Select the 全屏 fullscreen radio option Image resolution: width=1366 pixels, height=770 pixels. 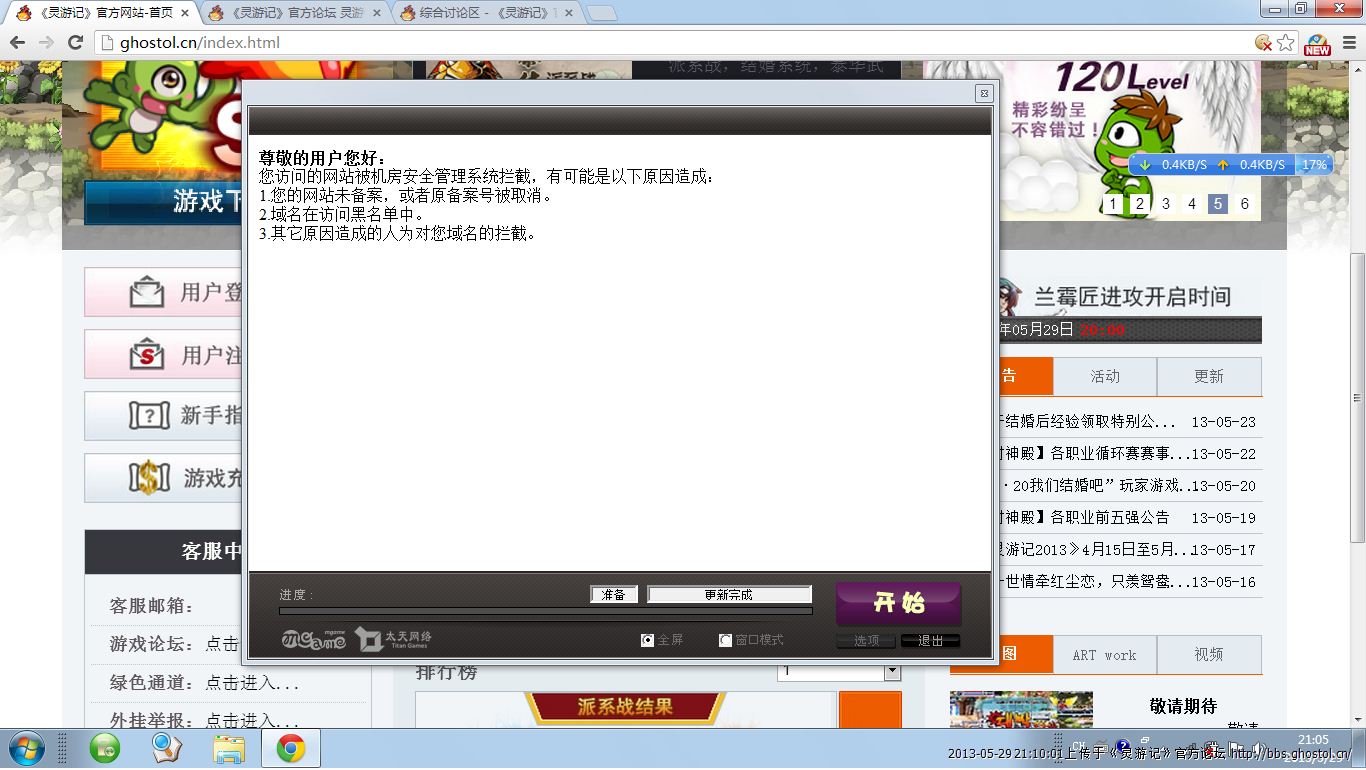(647, 640)
